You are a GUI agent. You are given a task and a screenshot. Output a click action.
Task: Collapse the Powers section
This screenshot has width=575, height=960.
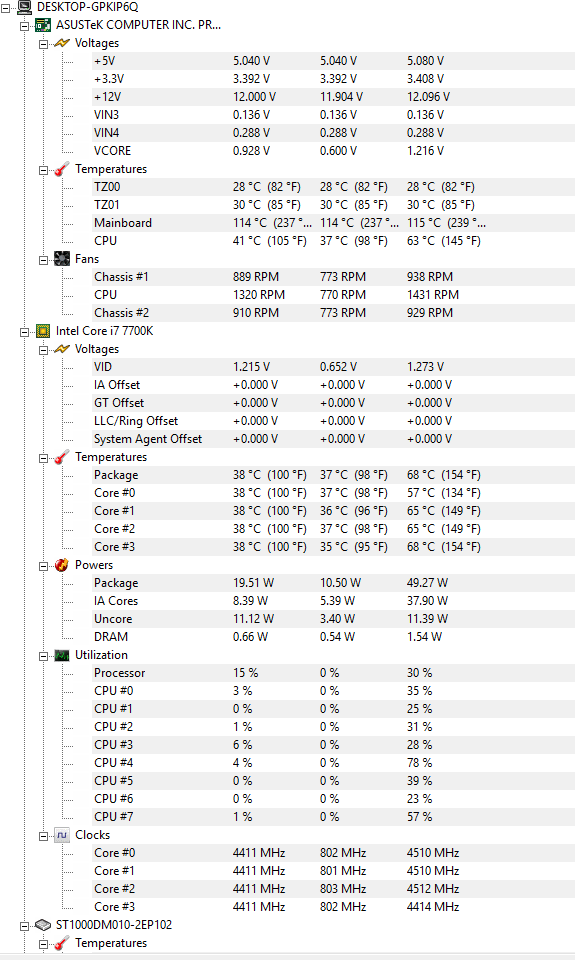pos(43,566)
